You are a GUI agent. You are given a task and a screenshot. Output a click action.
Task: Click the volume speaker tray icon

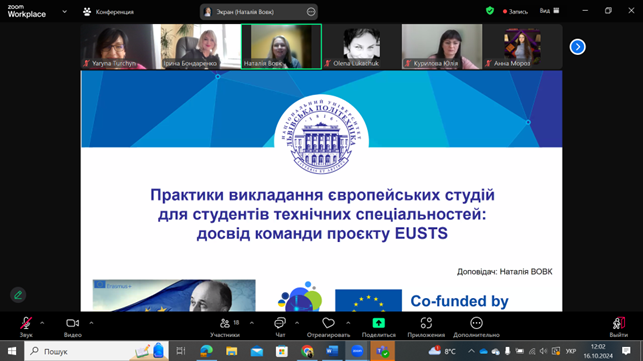point(544,351)
